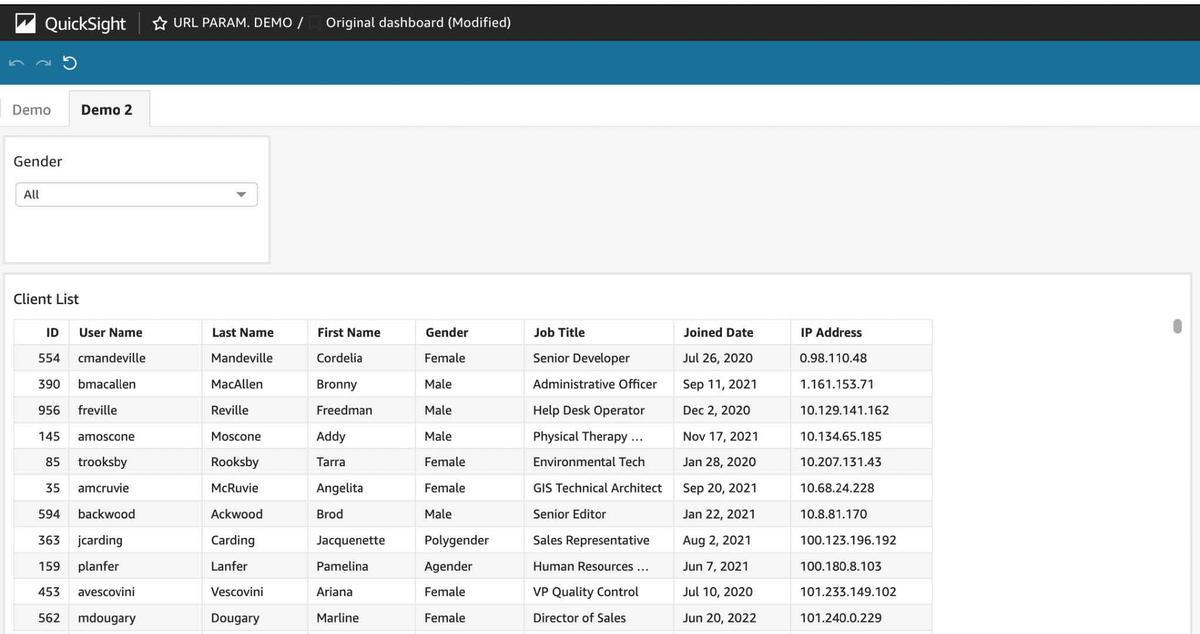Image resolution: width=1200 pixels, height=634 pixels.
Task: Click the User Name column header
Action: click(x=111, y=332)
